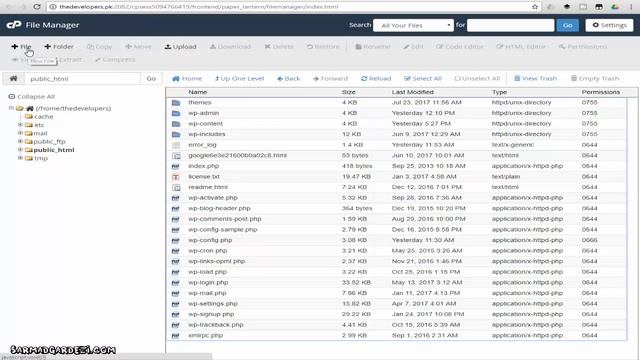
Task: Click the Back navigation button
Action: tap(289, 78)
